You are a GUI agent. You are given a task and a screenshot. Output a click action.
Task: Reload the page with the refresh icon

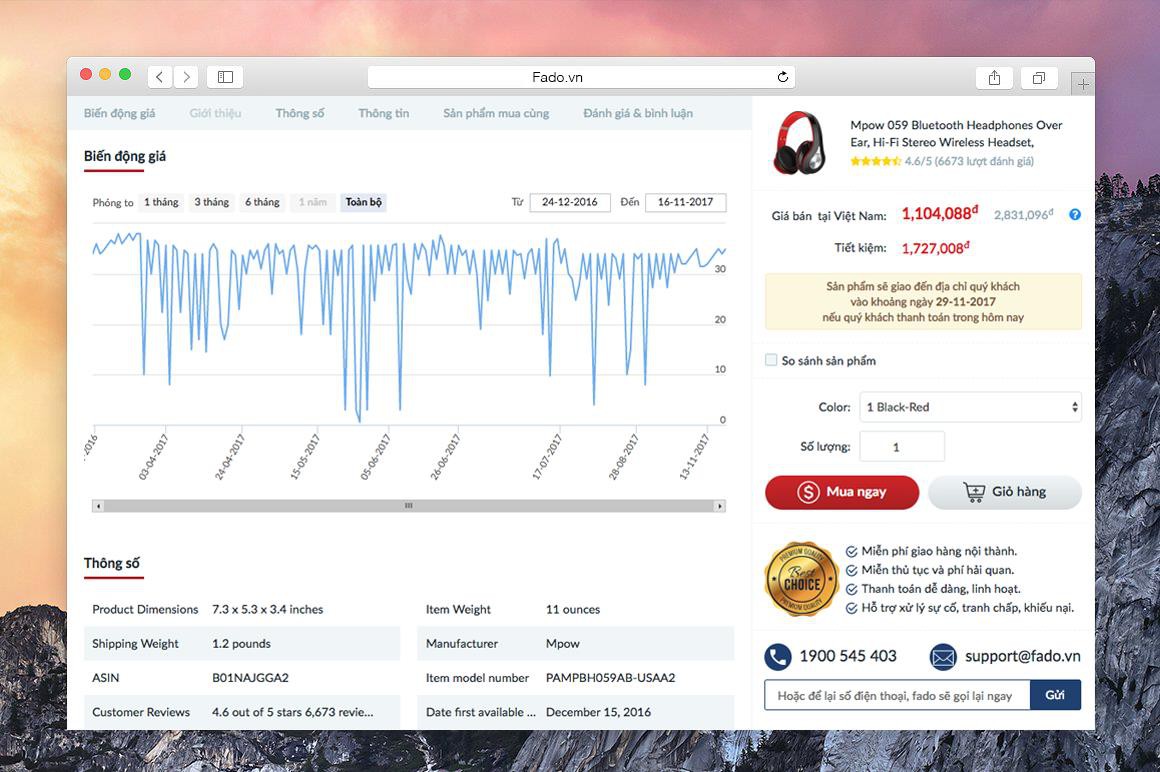(x=783, y=77)
